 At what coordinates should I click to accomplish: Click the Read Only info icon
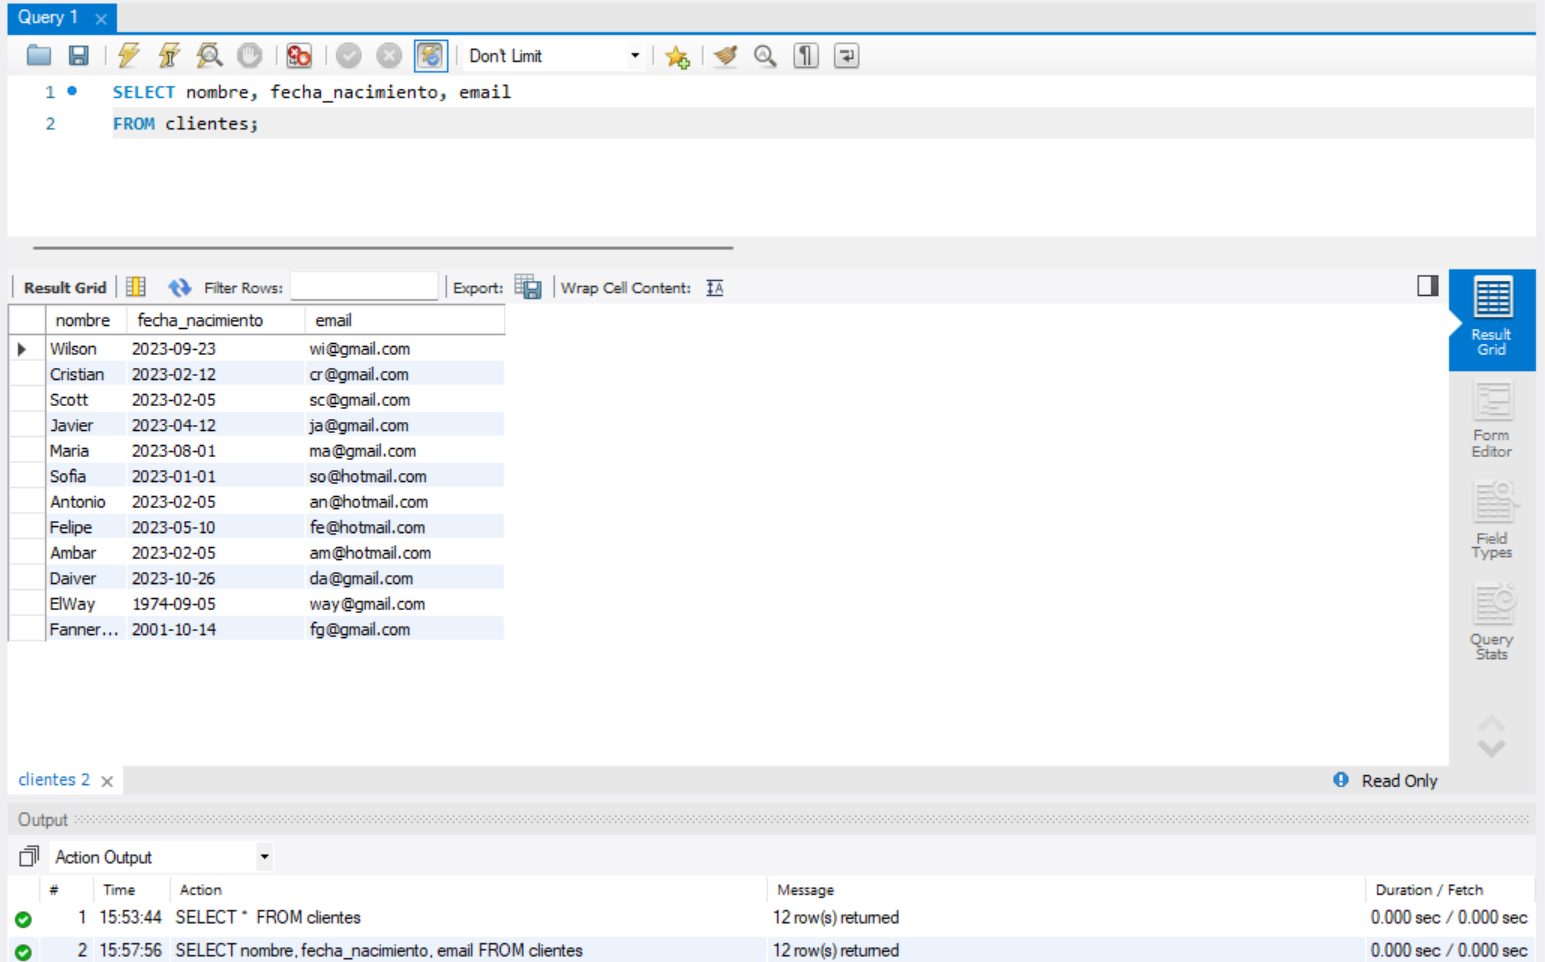tap(1341, 780)
